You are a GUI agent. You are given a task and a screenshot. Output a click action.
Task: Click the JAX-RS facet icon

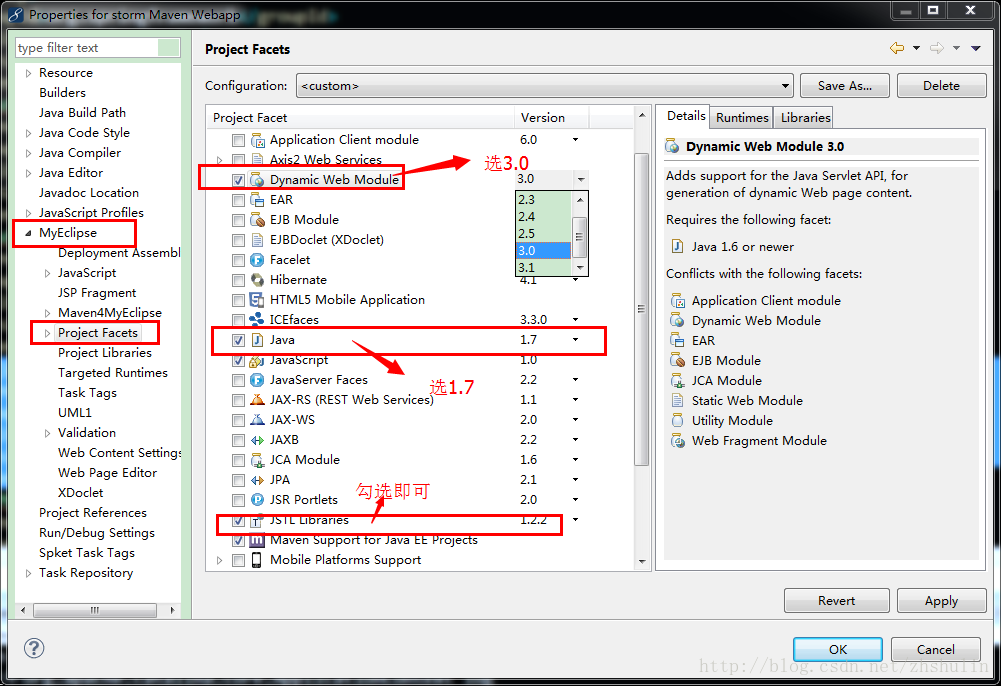(257, 400)
